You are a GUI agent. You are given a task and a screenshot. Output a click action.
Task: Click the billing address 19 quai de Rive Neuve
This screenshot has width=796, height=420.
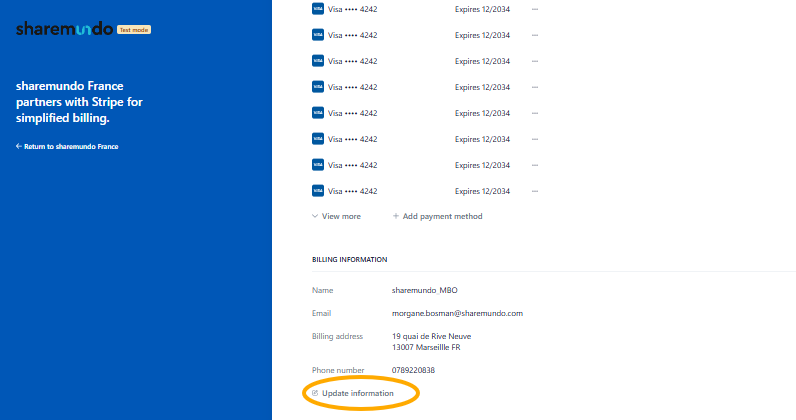click(431, 336)
